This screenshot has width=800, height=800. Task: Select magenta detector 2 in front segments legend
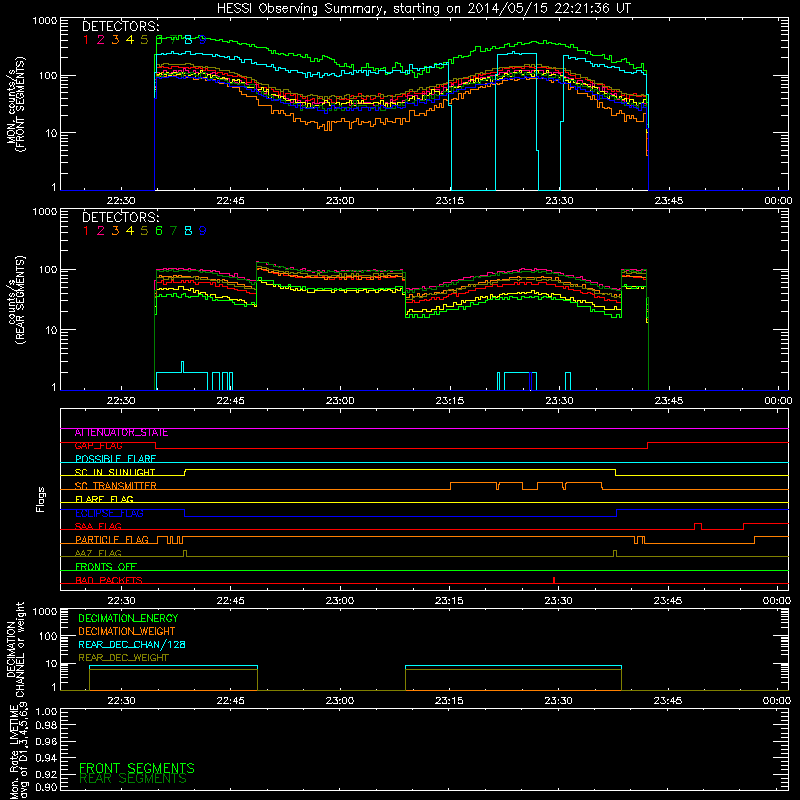click(x=101, y=40)
